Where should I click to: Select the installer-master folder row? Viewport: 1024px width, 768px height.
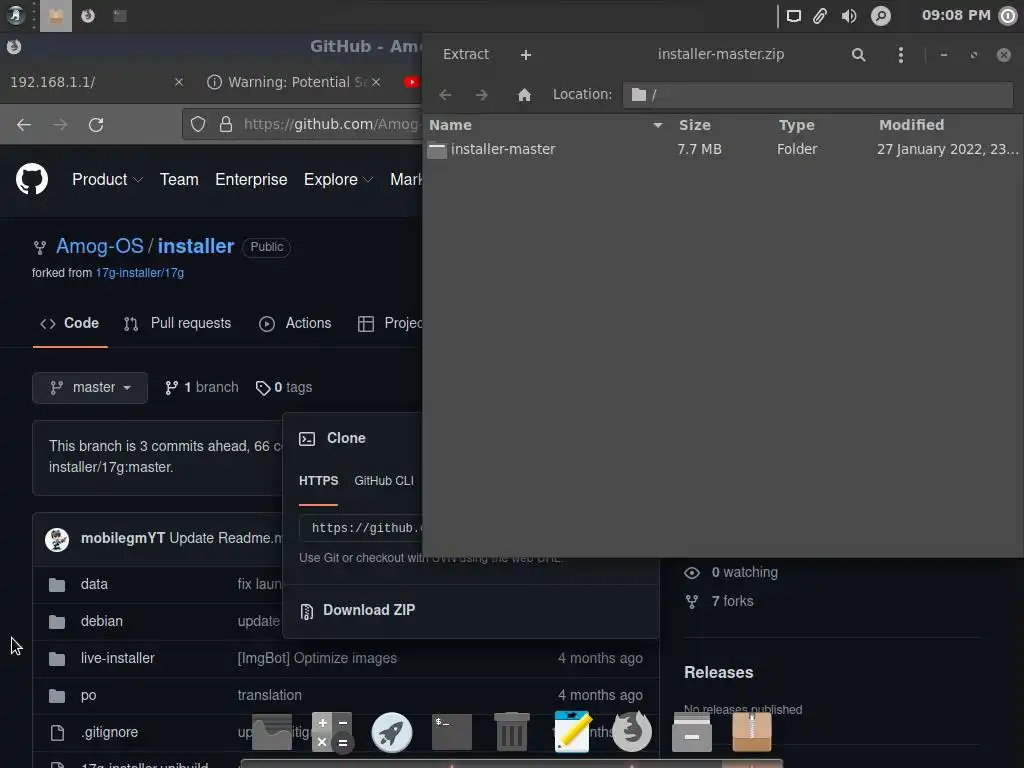(723, 150)
